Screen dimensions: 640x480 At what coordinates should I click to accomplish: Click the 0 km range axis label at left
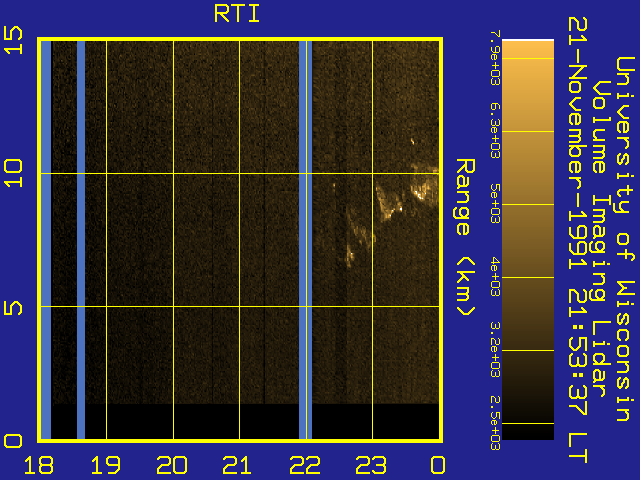point(13,441)
